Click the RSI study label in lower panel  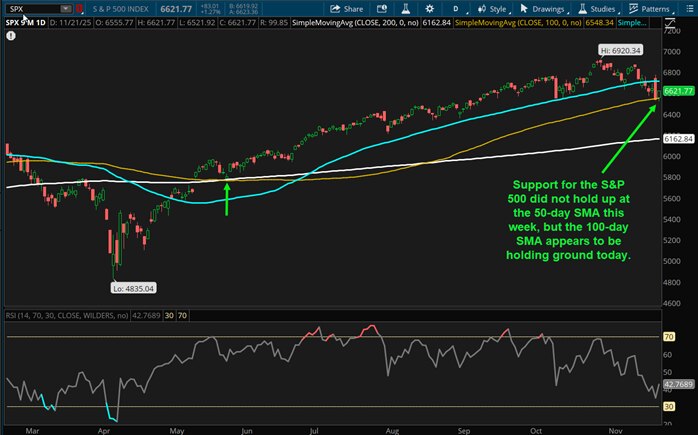pyautogui.click(x=67, y=315)
